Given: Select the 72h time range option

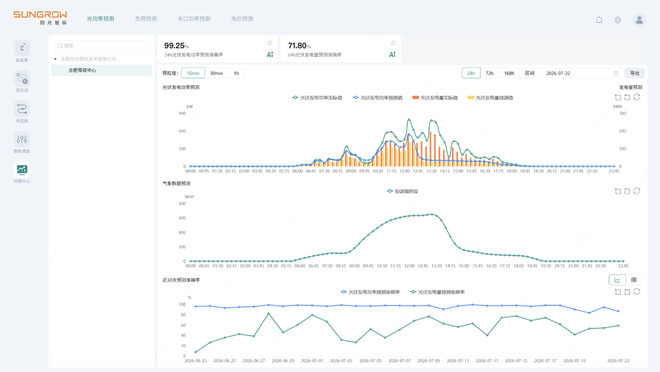Looking at the screenshot, I should pos(490,73).
